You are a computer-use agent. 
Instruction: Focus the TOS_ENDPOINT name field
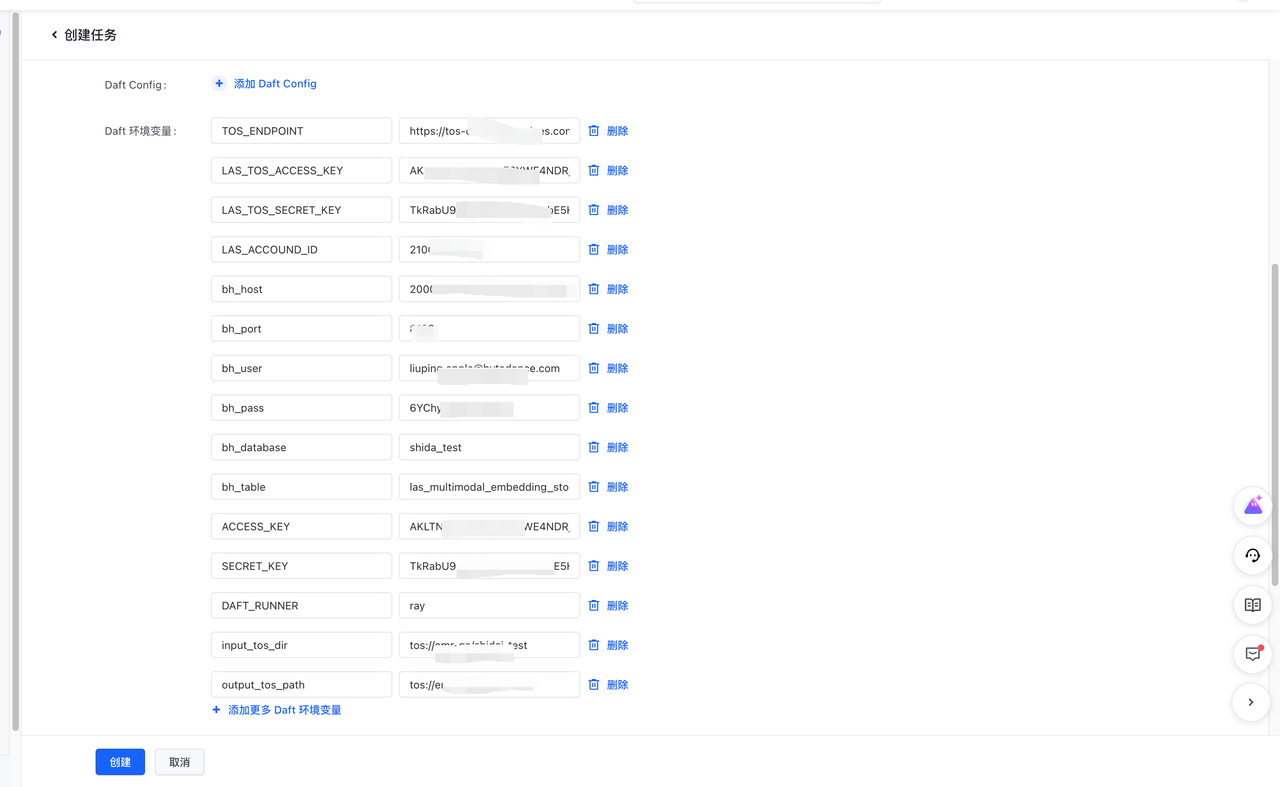pos(301,131)
